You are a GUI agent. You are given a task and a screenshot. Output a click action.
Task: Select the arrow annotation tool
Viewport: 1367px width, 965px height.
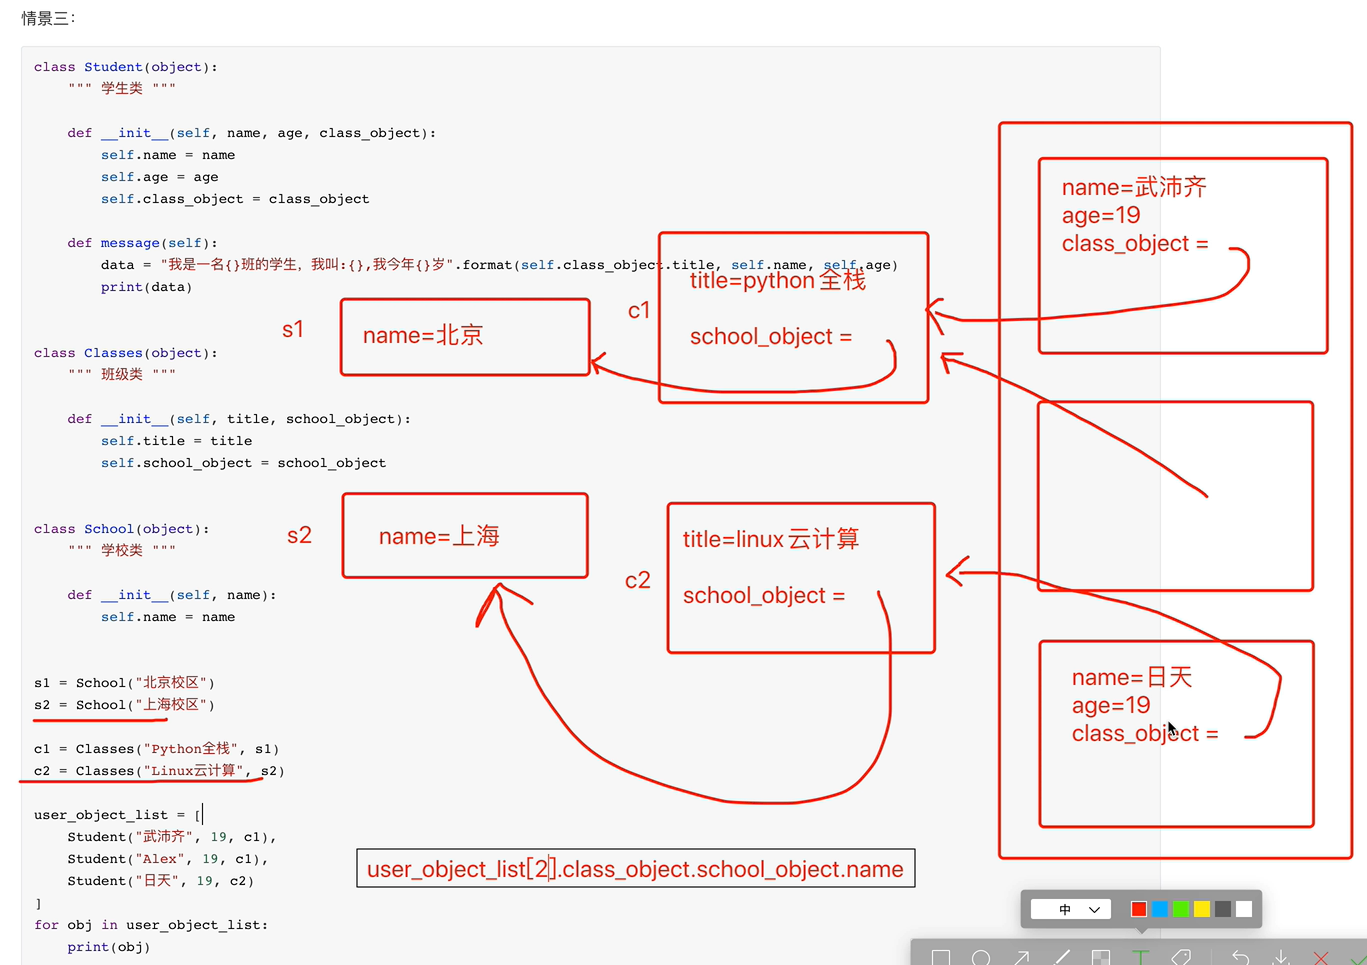(1021, 958)
